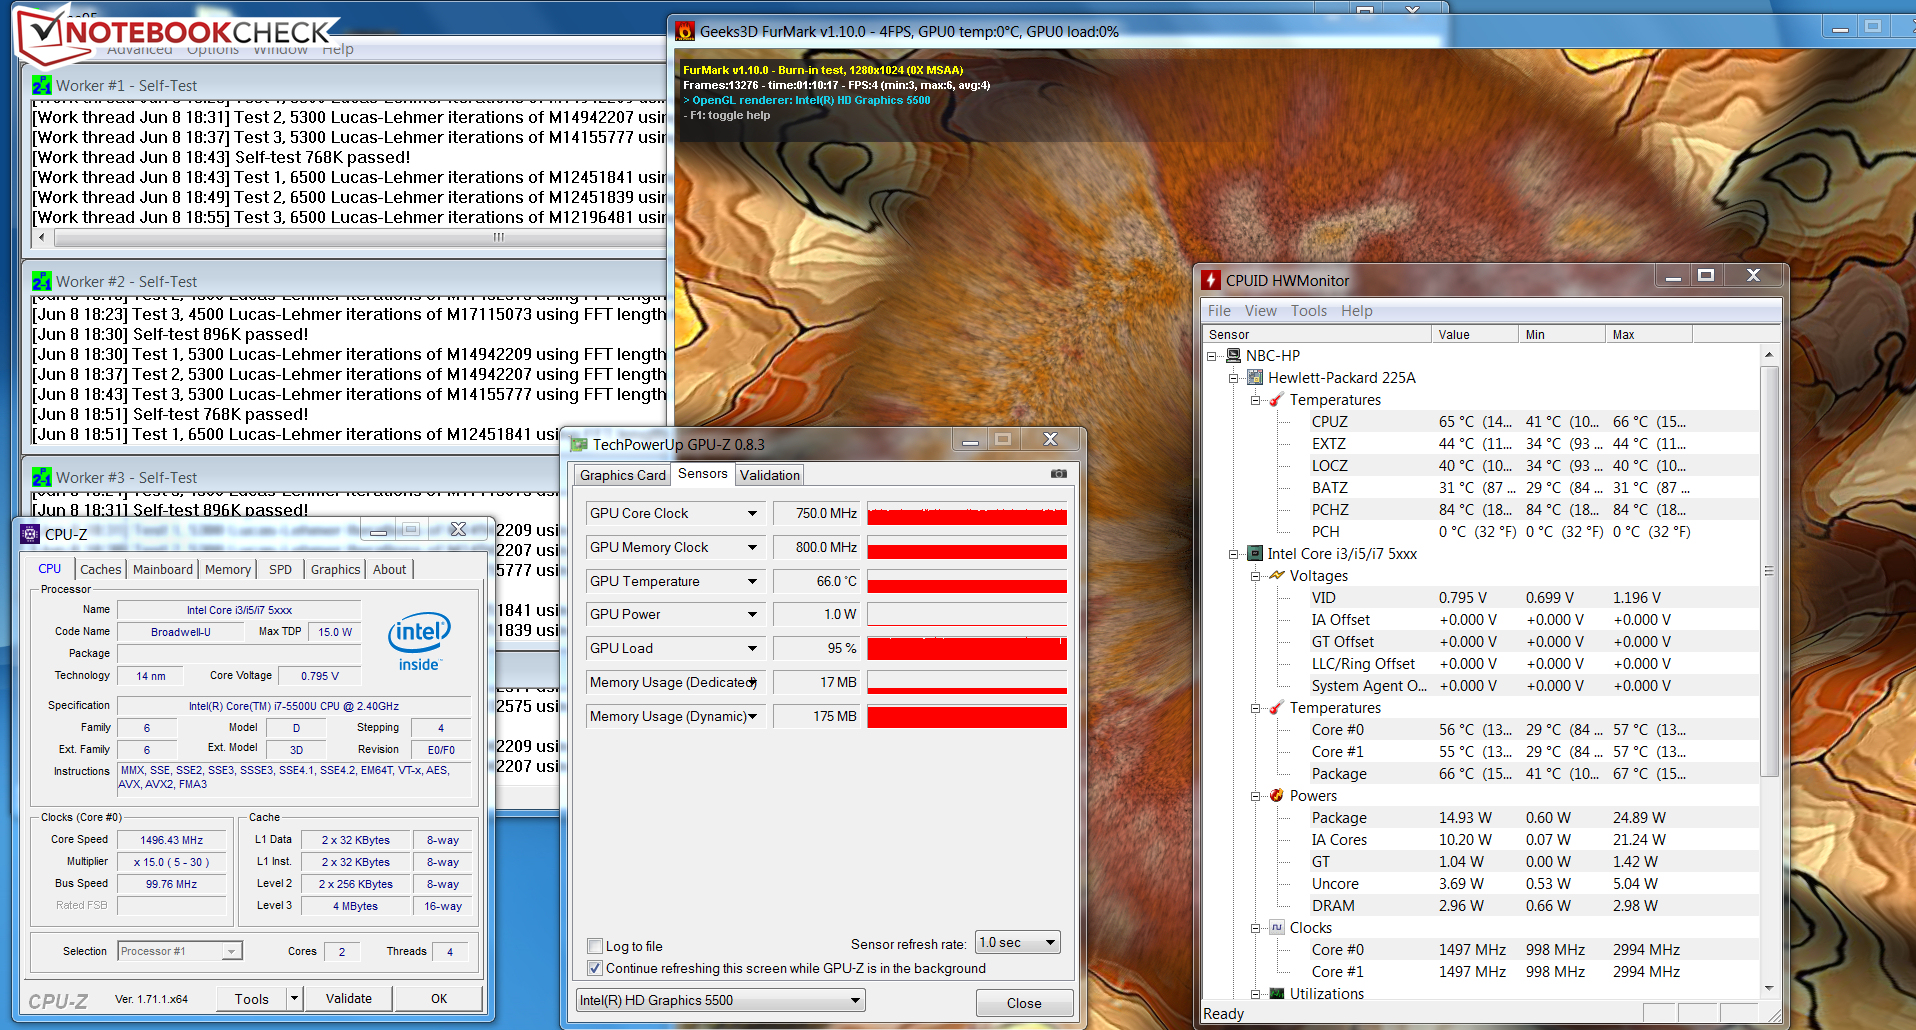Click the HWMonitor lightning title bar icon

[1211, 280]
